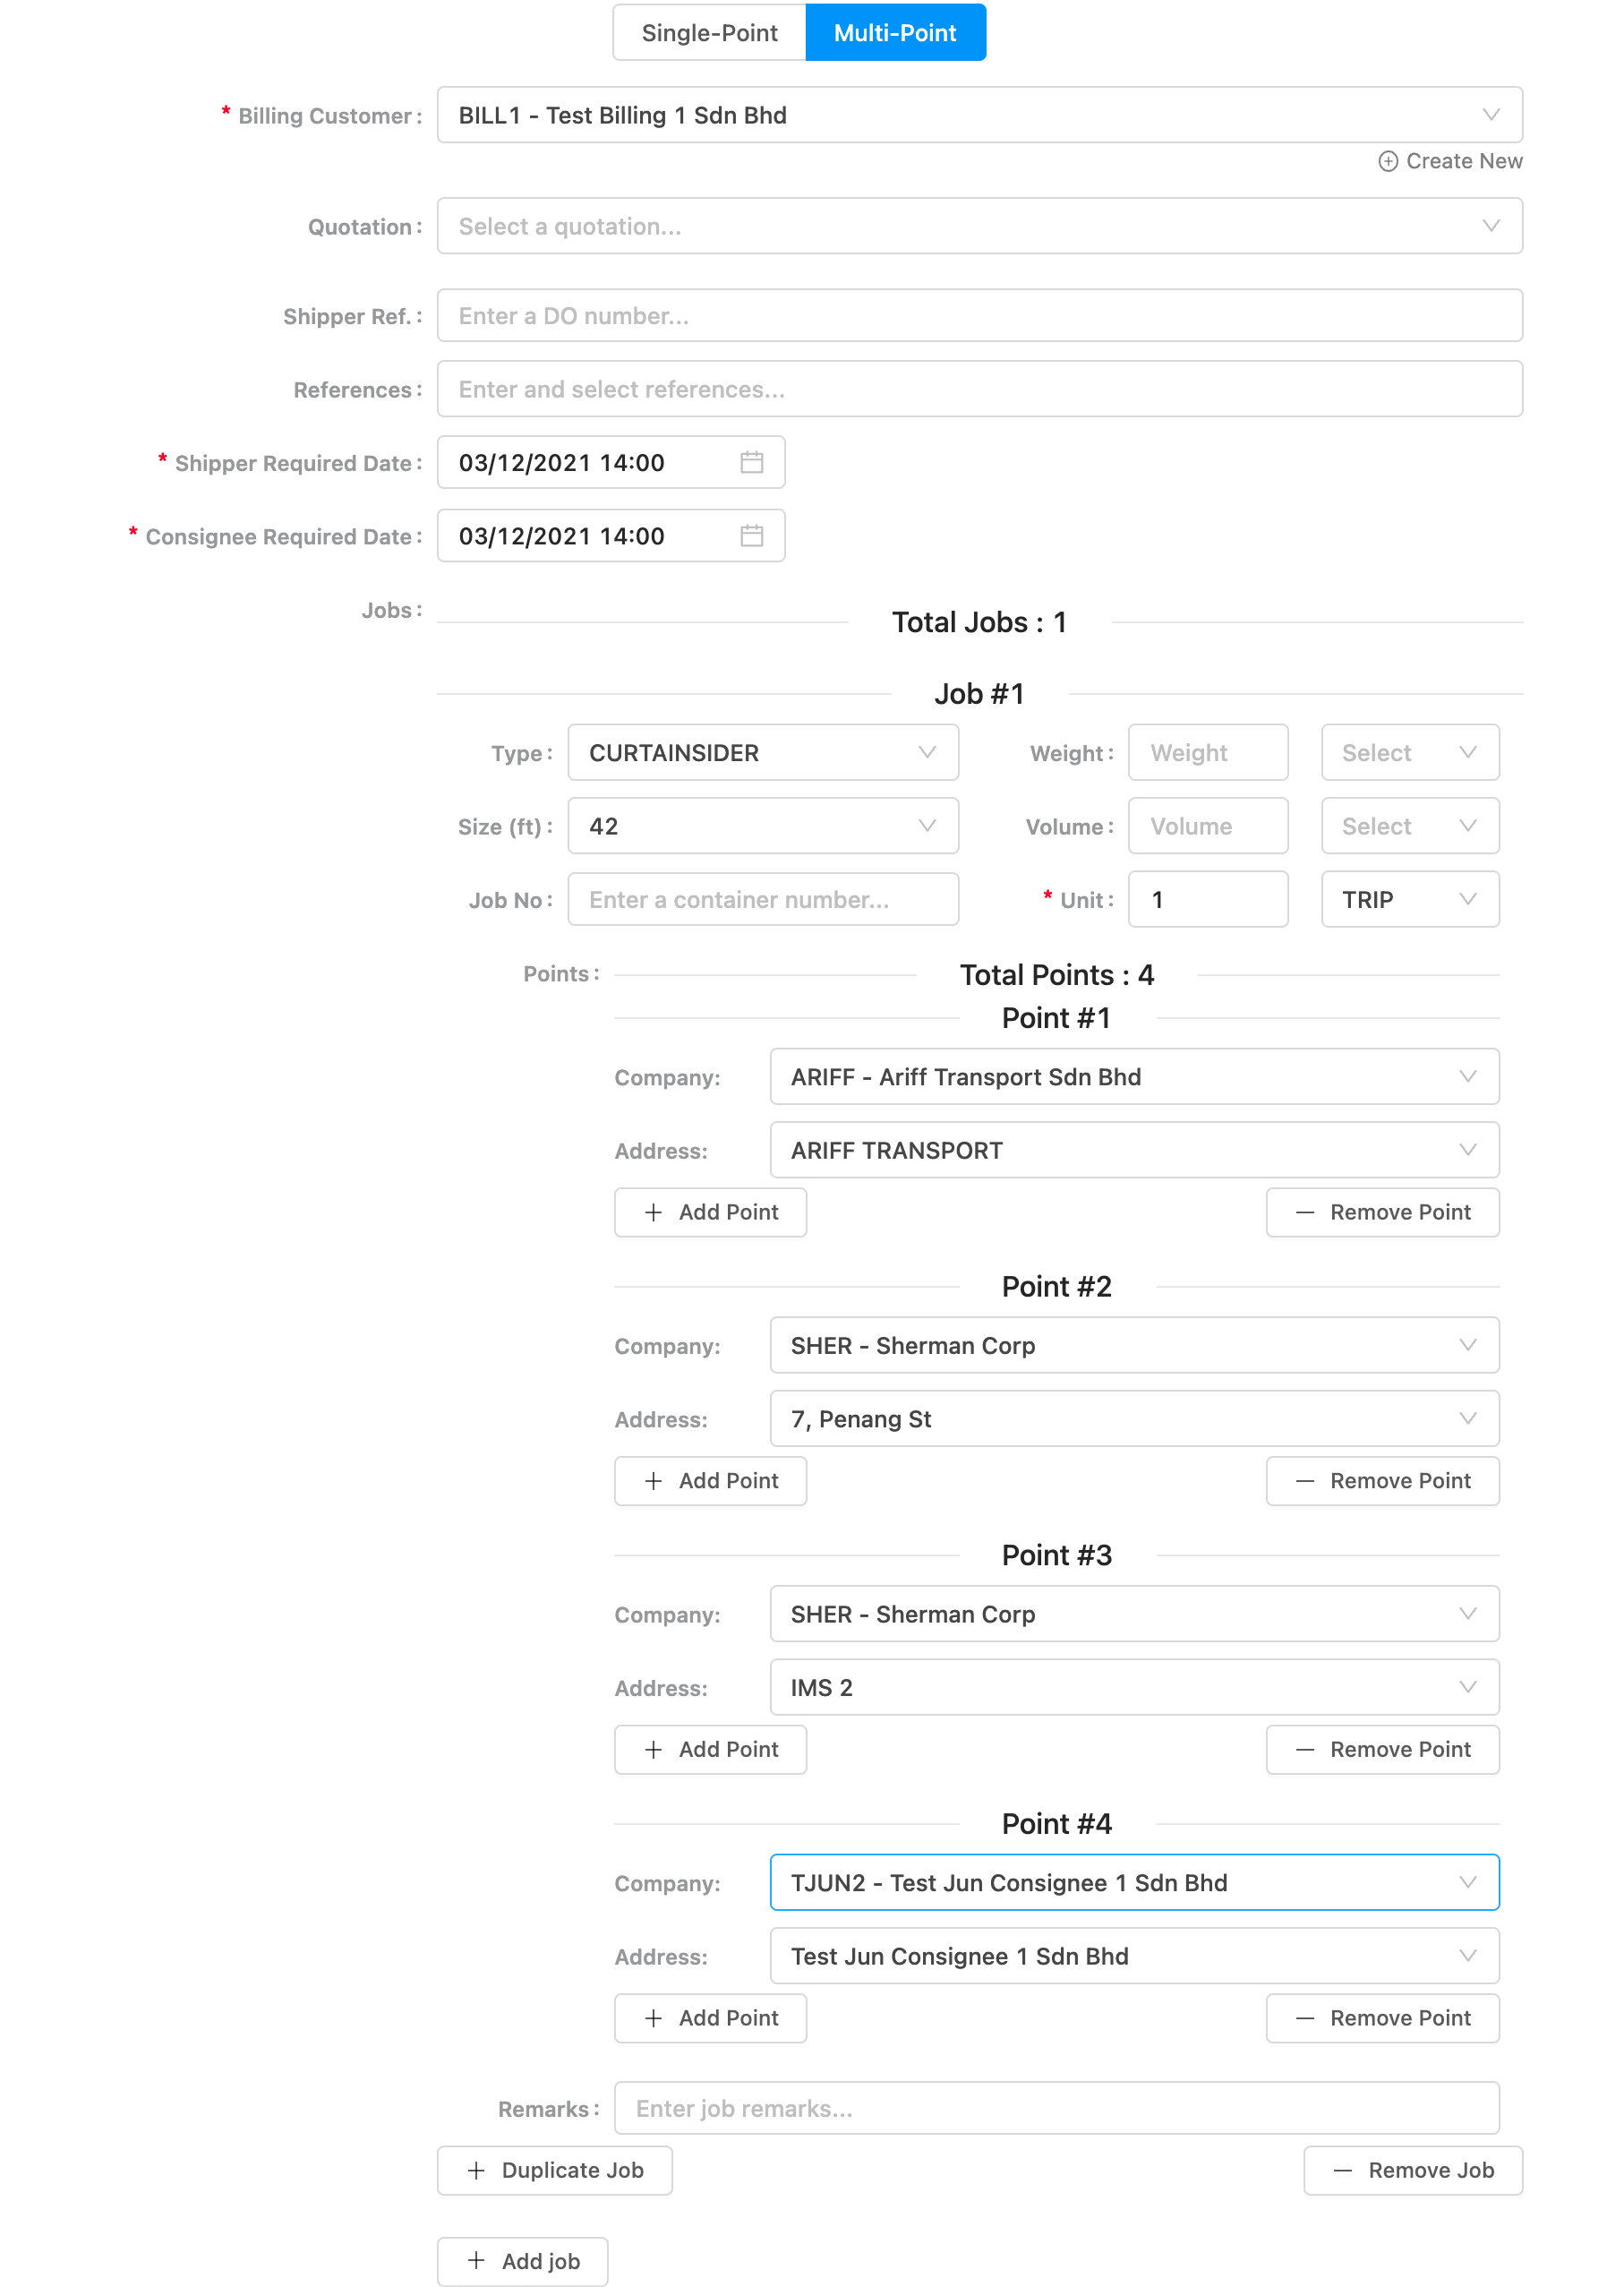The image size is (1624, 2287).
Task: Open Point #1 Address ARIFF TRANSPORT dropdown
Action: point(1134,1150)
